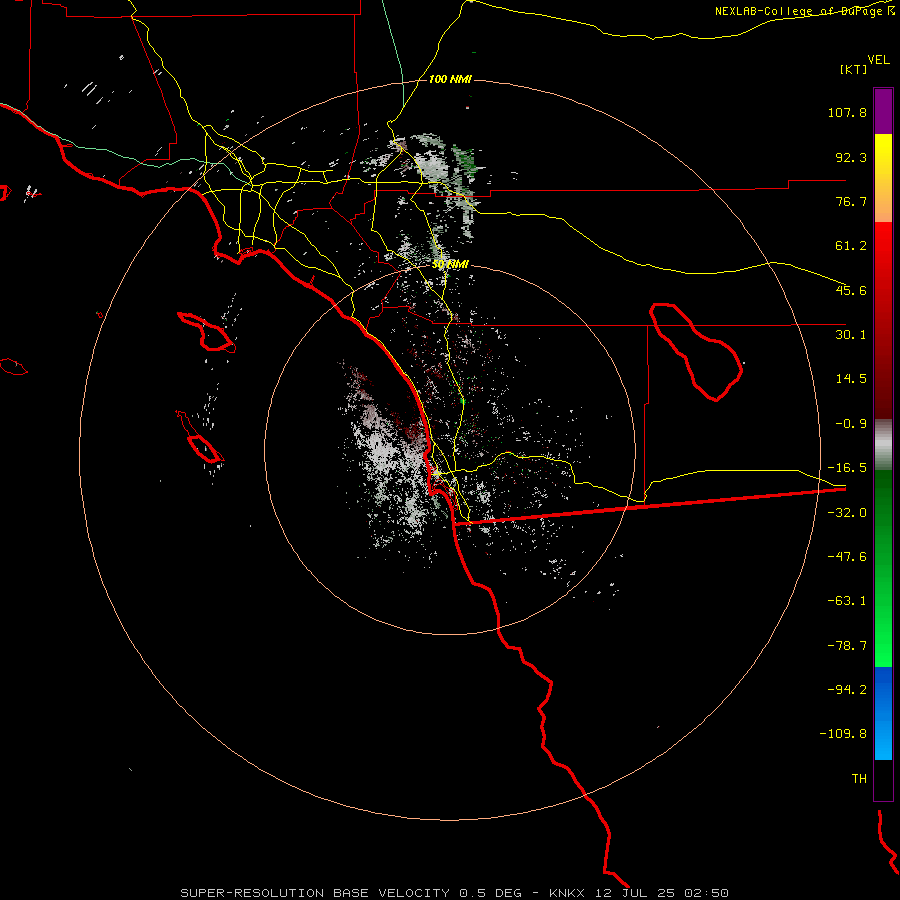The width and height of the screenshot is (900, 900).
Task: Select the -32.0 scale value
Action: click(x=847, y=512)
